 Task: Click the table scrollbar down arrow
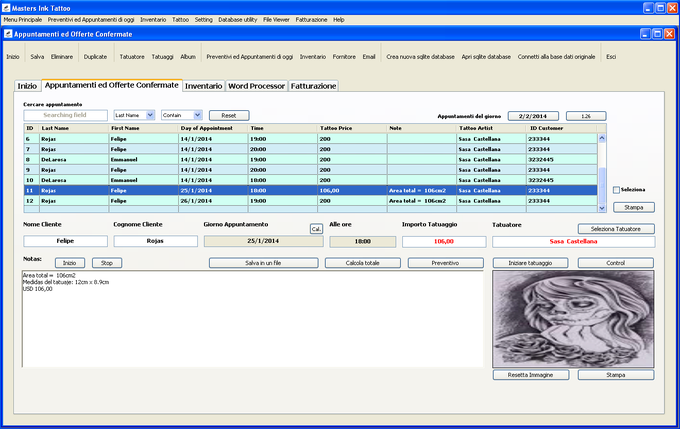[x=602, y=208]
